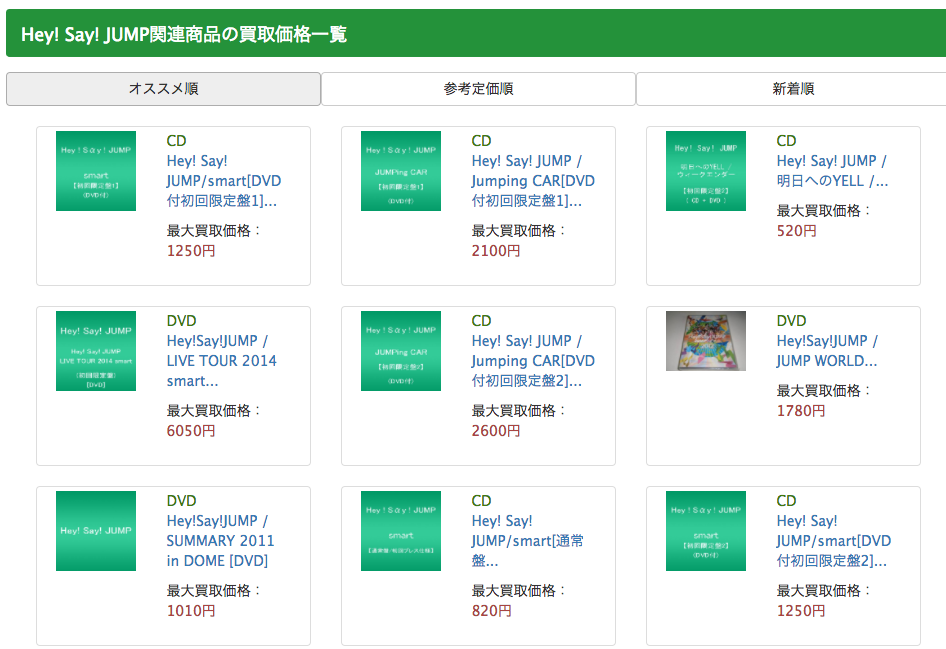Click the LIVE TOUR 2014 smart thumbnail
The image size is (946, 649).
[96, 351]
